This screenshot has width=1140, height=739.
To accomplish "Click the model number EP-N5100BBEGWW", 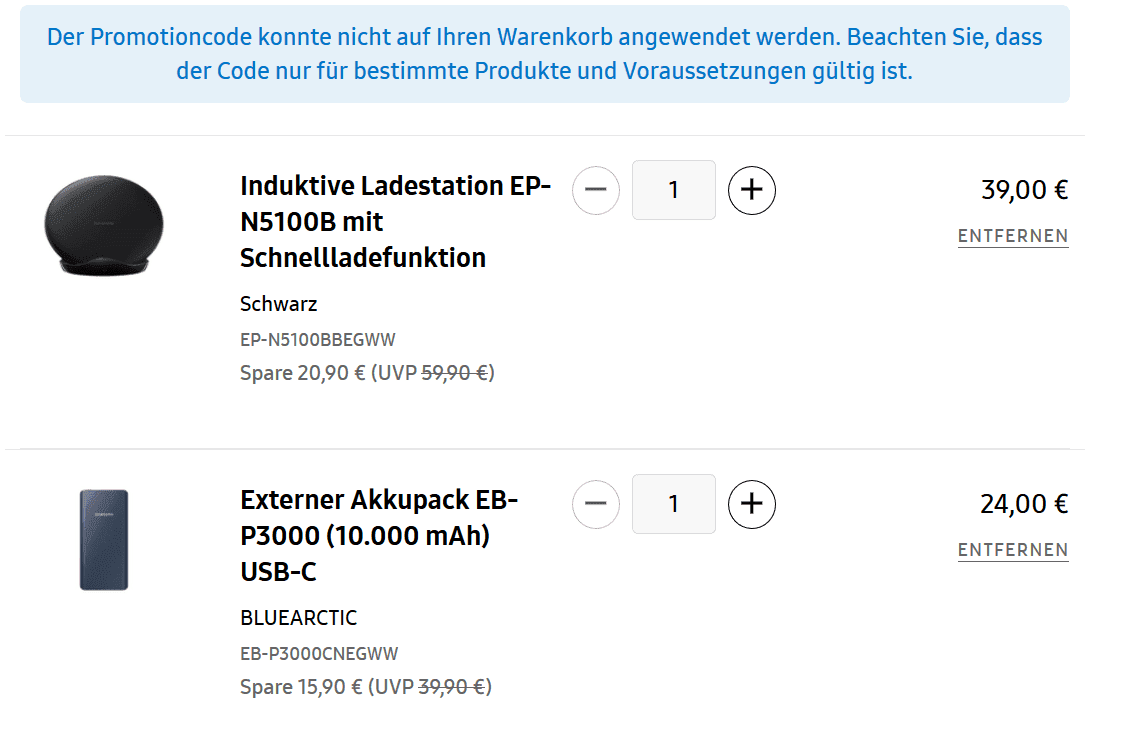I will click(318, 340).
